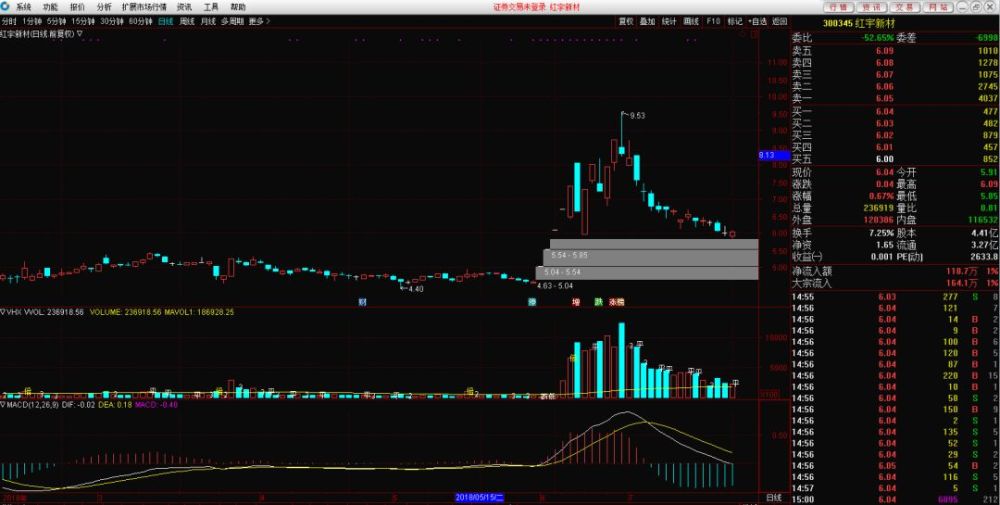The height and width of the screenshot is (505, 1000).
Task: Switch to the 分时 period tab
Action: pyautogui.click(x=8, y=21)
